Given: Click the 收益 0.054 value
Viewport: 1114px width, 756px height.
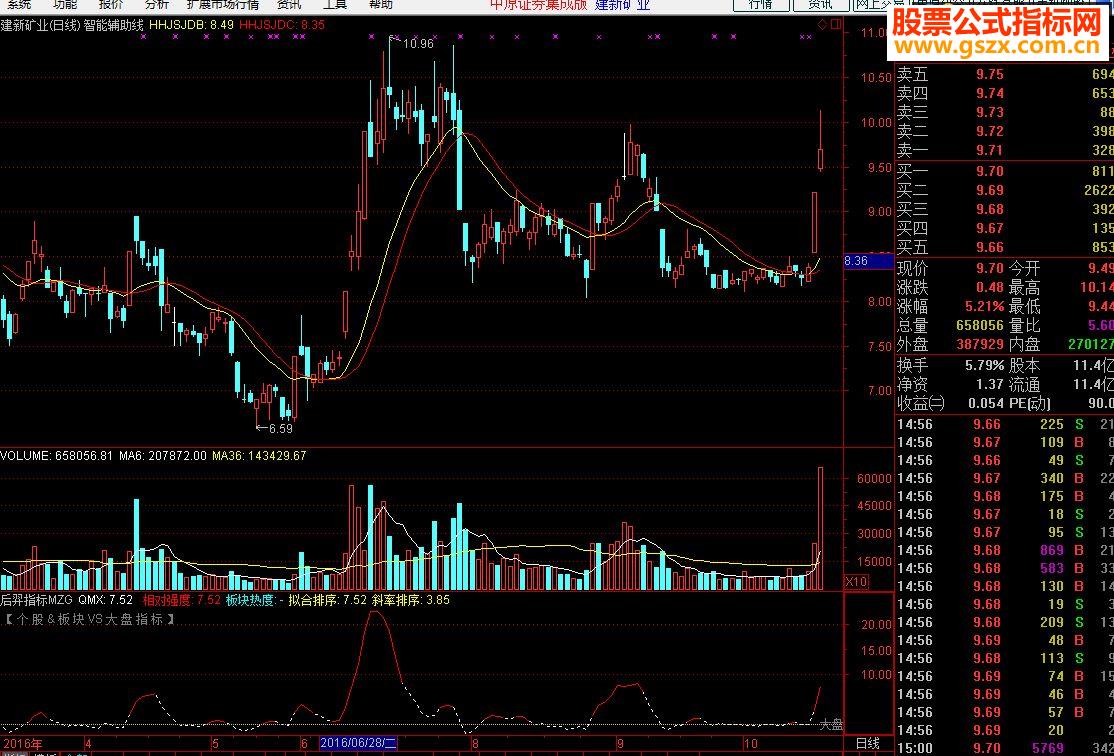Looking at the screenshot, I should point(984,404).
